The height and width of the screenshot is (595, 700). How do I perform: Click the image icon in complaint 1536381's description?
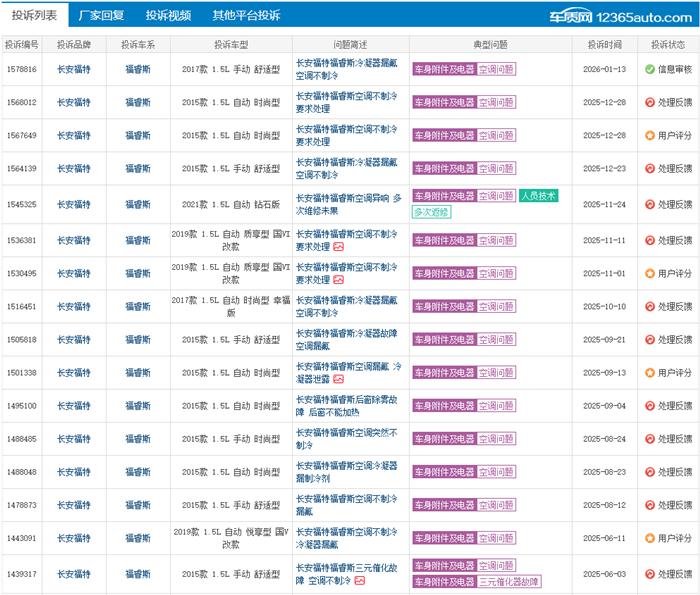click(x=338, y=247)
